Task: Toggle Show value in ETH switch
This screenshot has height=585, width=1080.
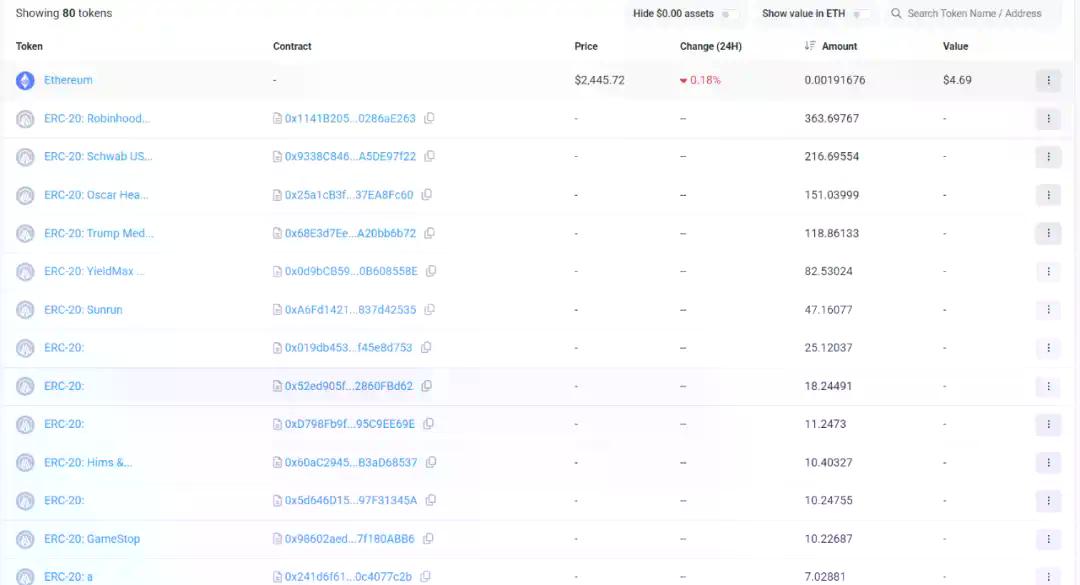Action: tap(860, 14)
